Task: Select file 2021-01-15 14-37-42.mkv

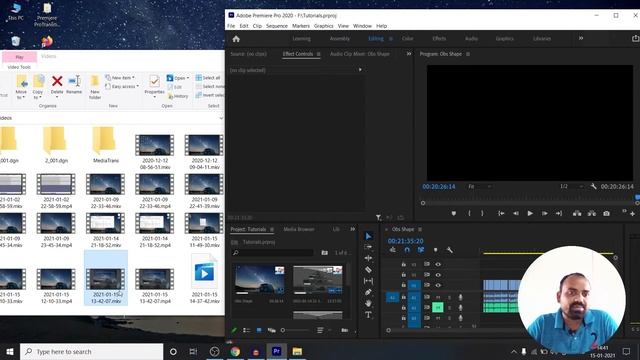Action: 204,279
